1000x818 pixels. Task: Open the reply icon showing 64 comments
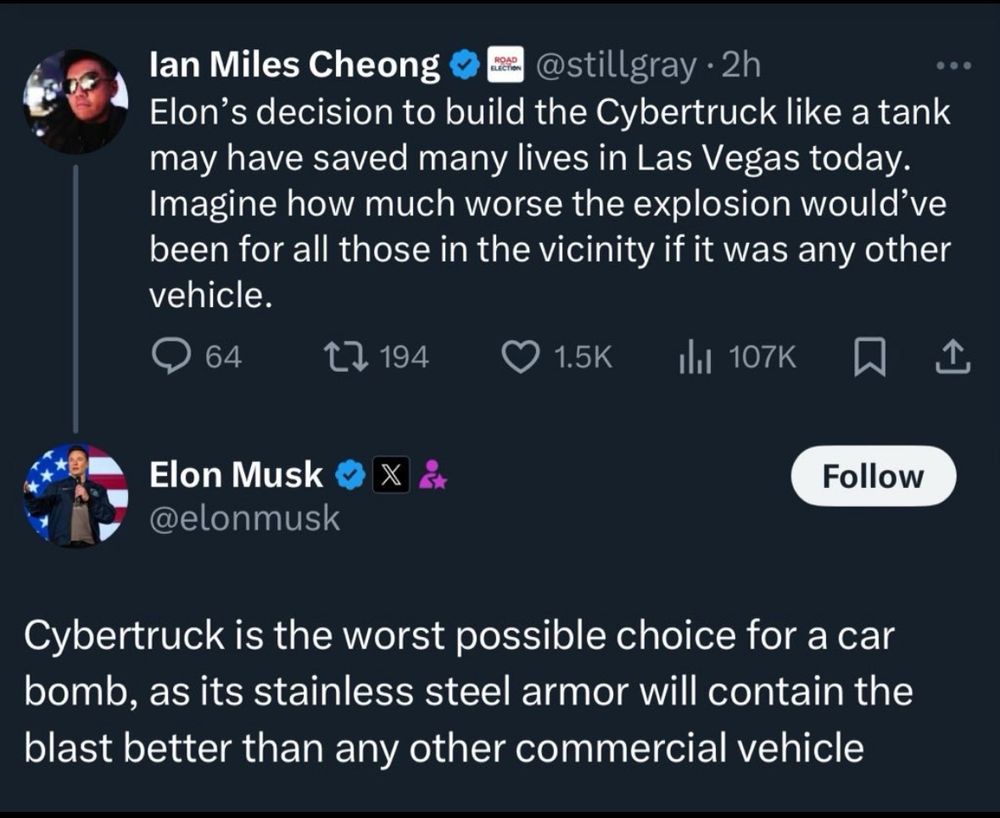click(x=171, y=356)
